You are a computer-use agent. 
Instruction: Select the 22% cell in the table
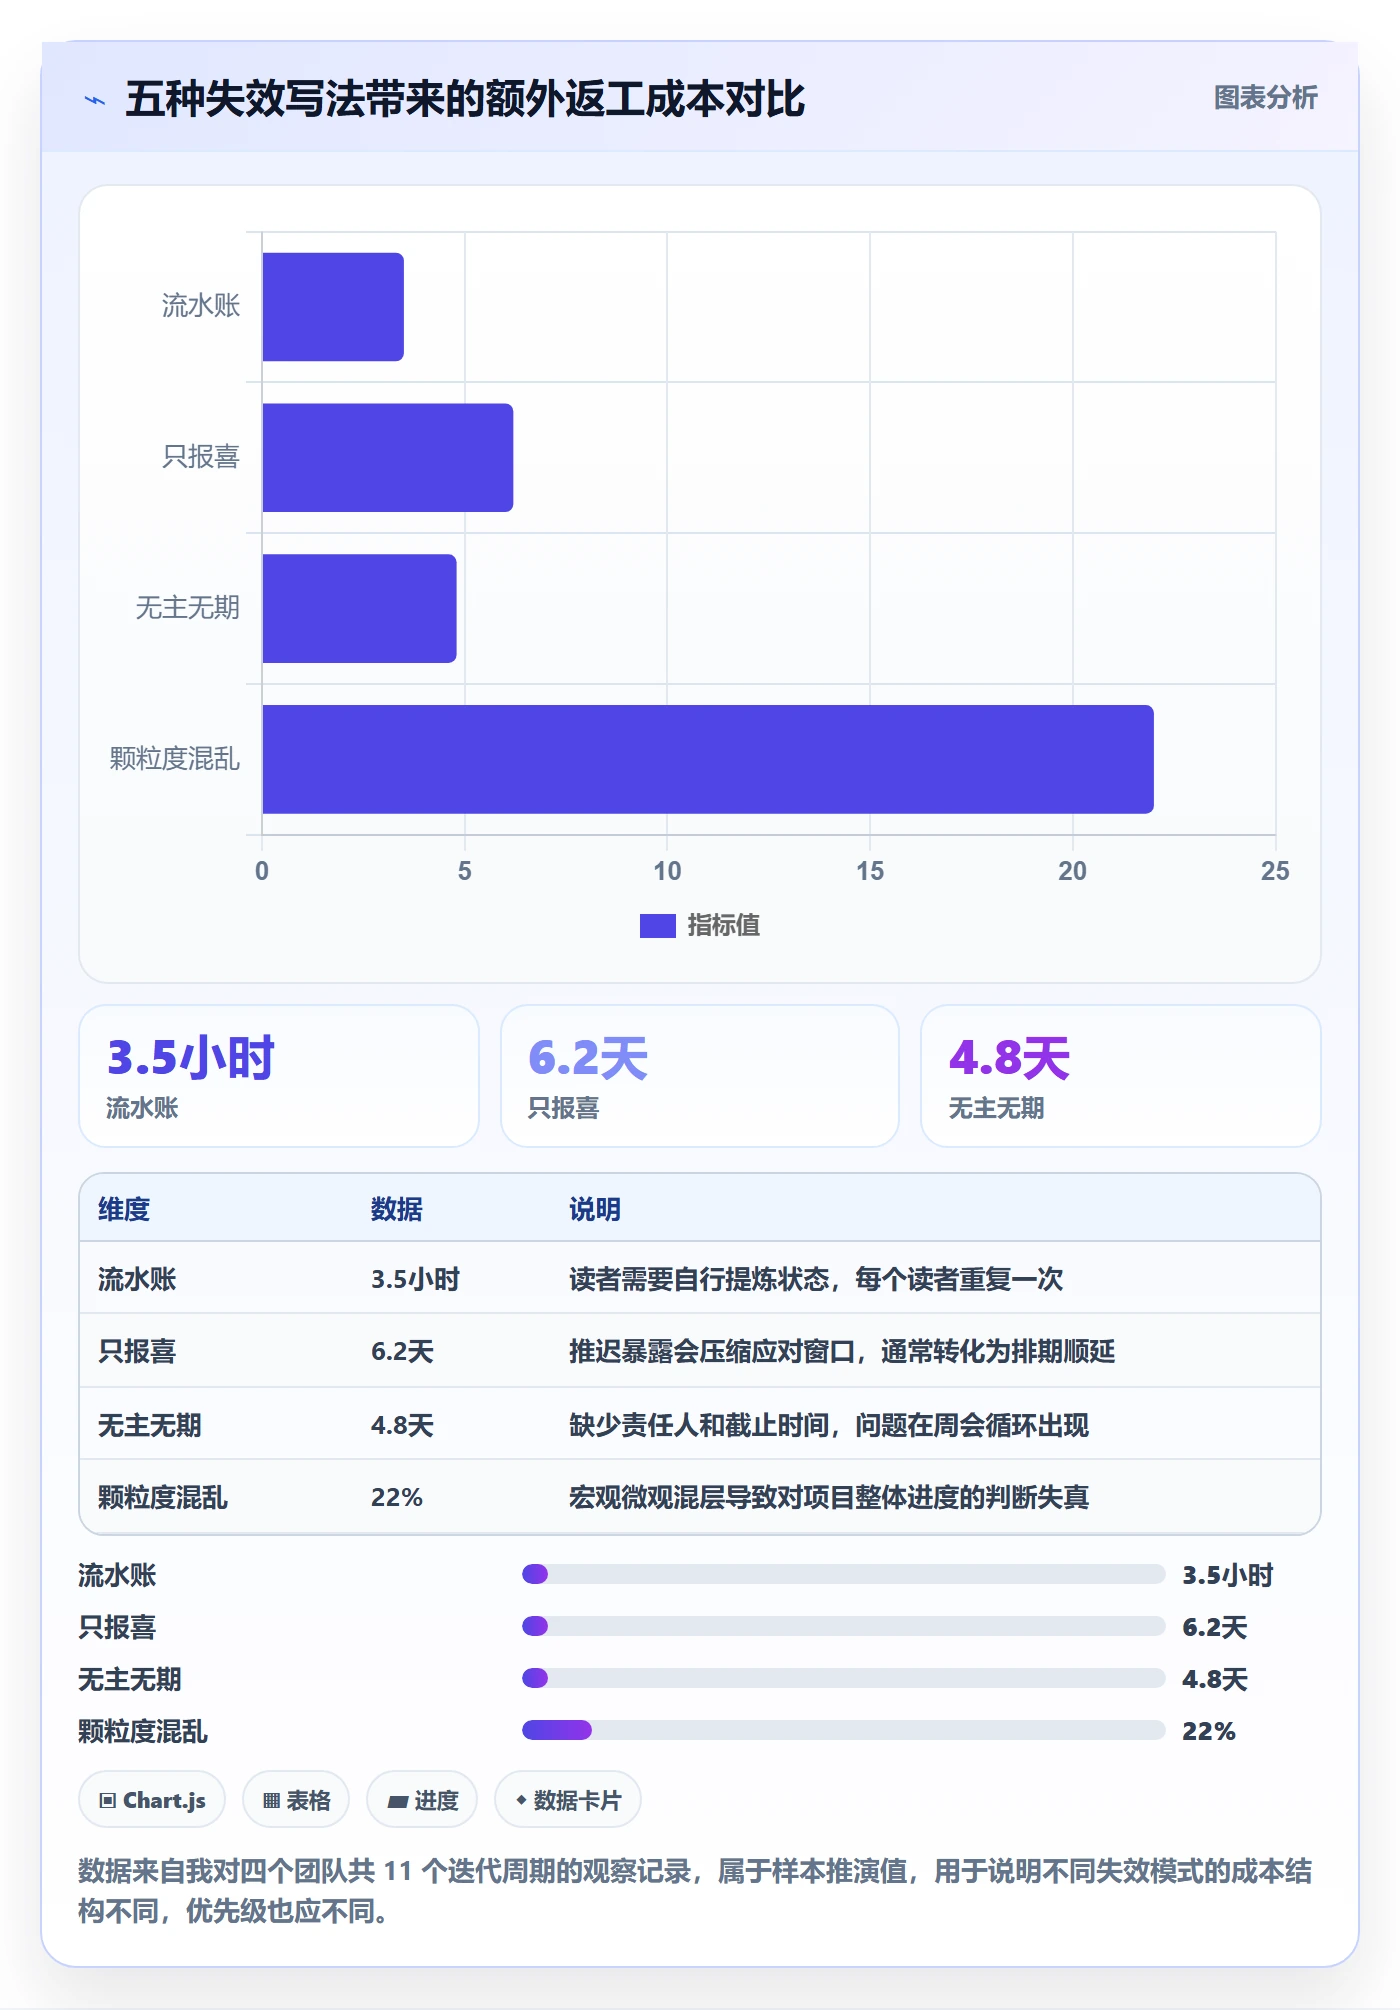pyautogui.click(x=397, y=1497)
